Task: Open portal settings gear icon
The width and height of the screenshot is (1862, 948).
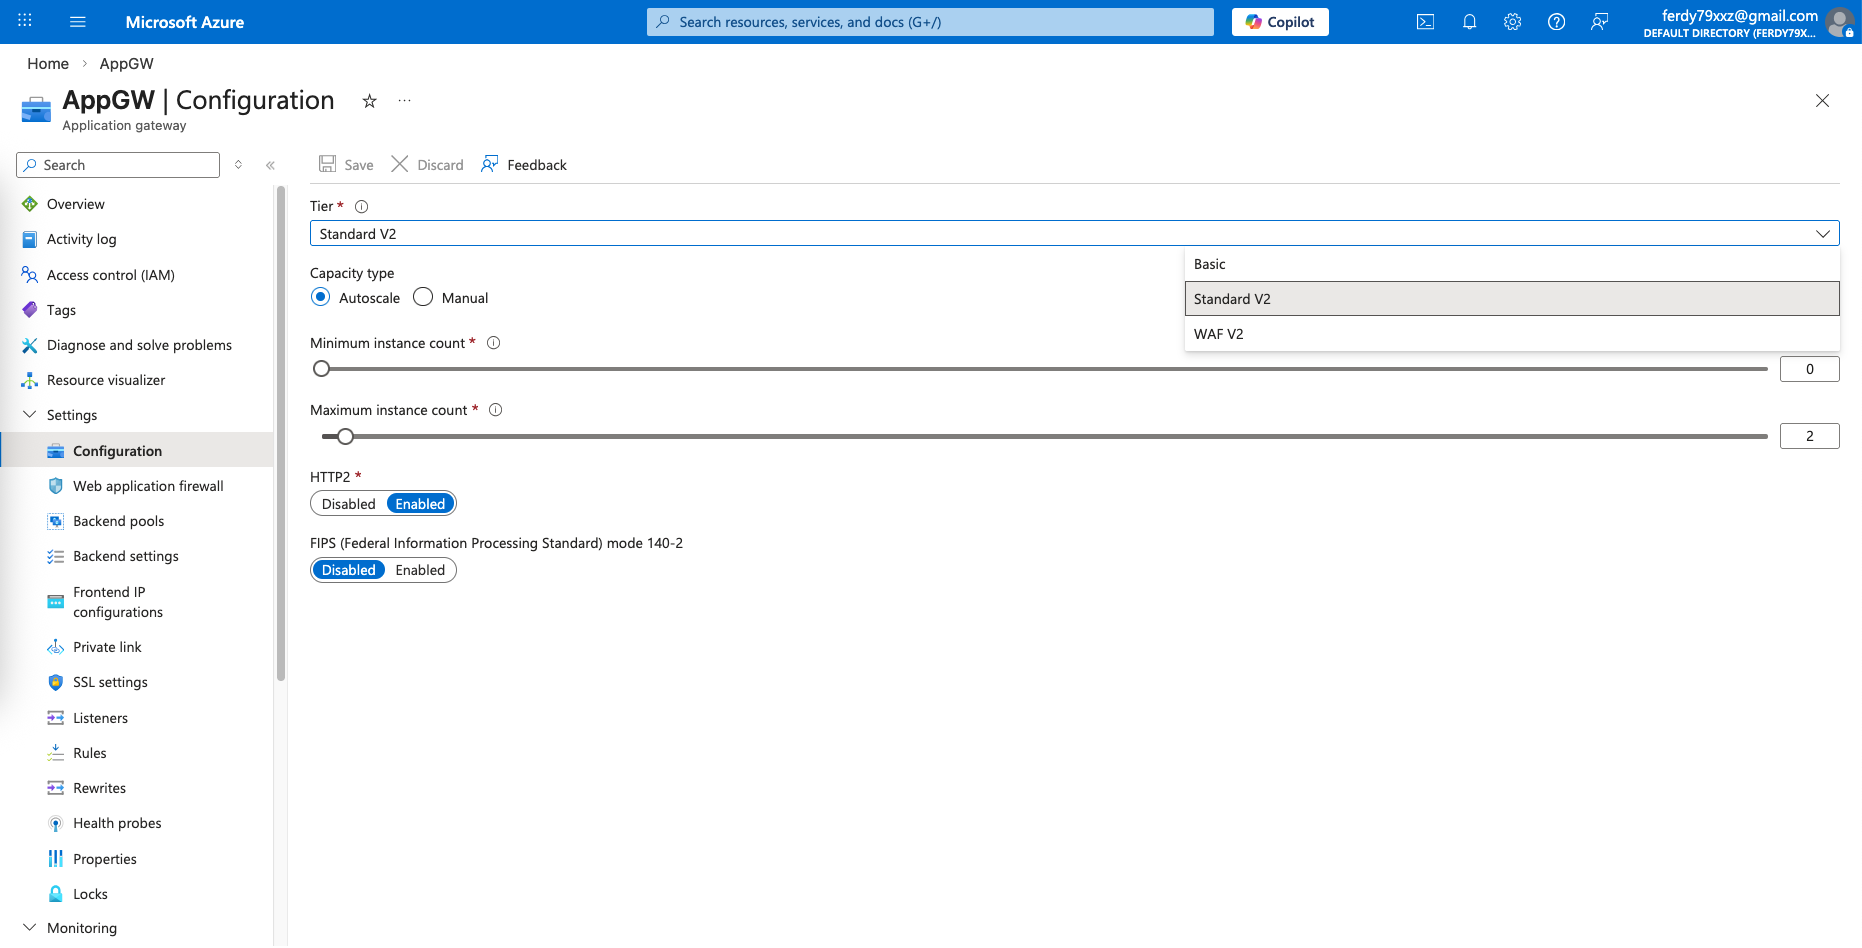Action: pos(1512,22)
